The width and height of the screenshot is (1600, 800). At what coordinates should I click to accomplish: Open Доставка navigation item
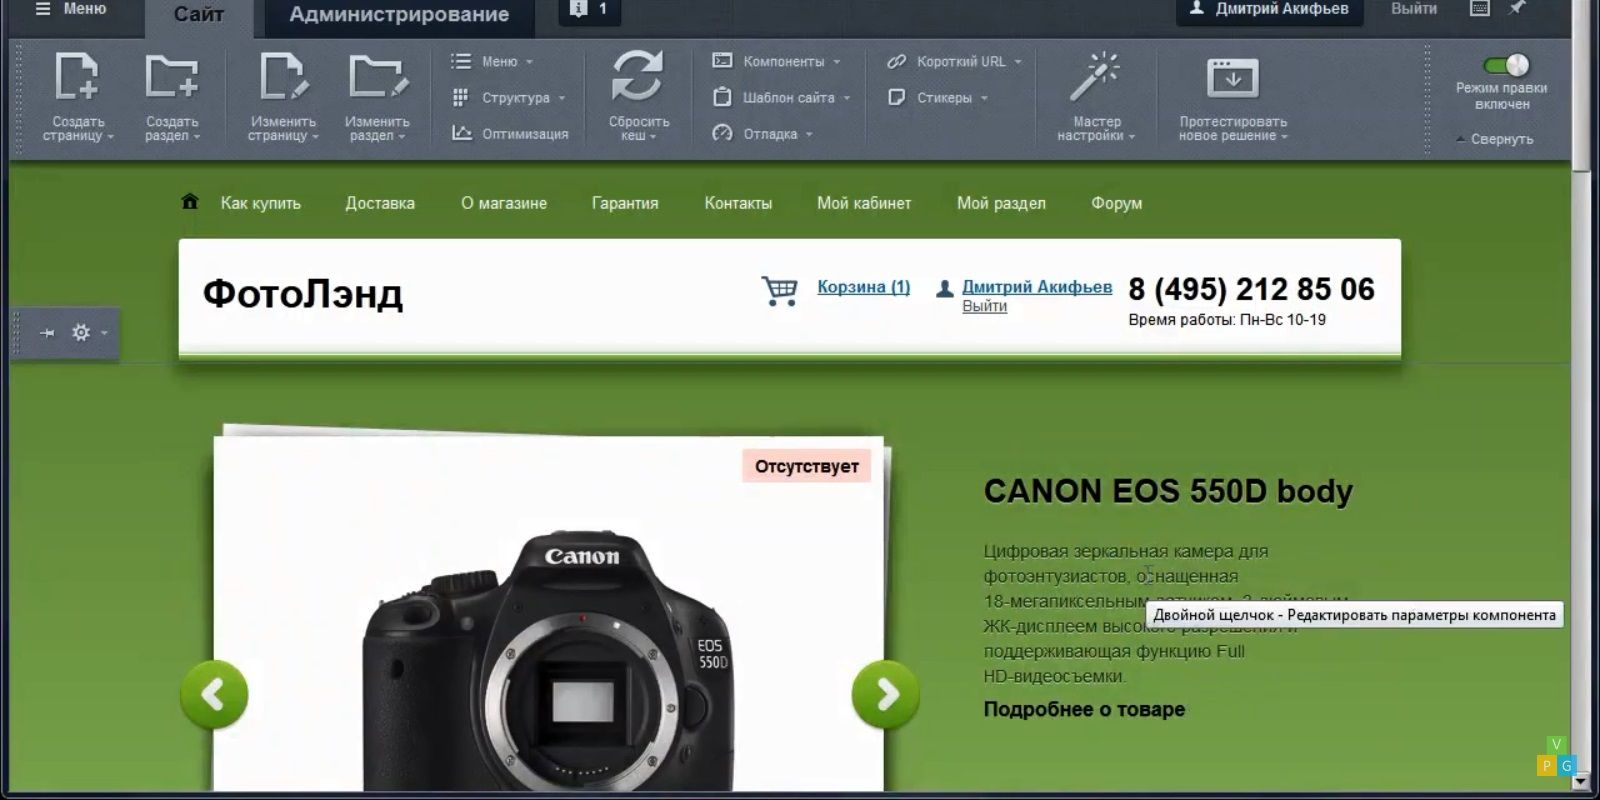coord(380,203)
